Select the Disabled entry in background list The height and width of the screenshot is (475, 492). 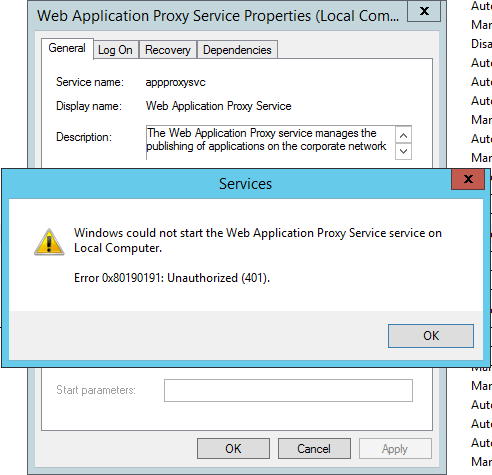coord(481,44)
